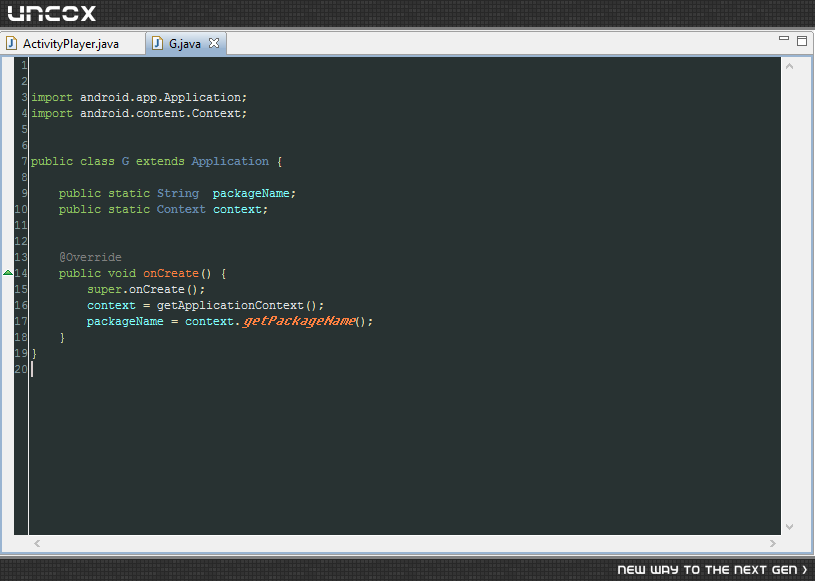Close the G.java tab
815x581 pixels.
(x=214, y=43)
